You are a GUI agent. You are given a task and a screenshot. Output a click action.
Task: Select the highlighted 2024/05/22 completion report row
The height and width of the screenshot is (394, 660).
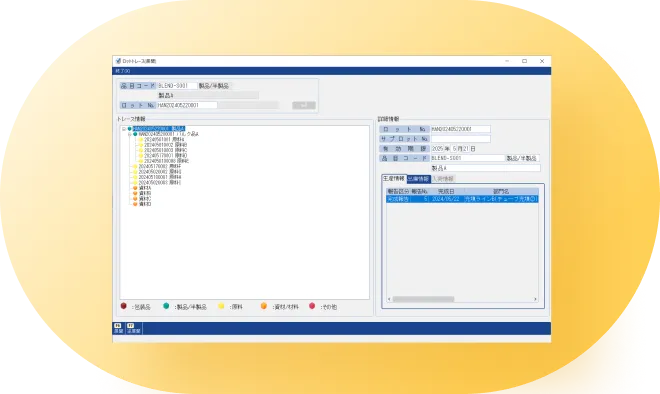462,199
